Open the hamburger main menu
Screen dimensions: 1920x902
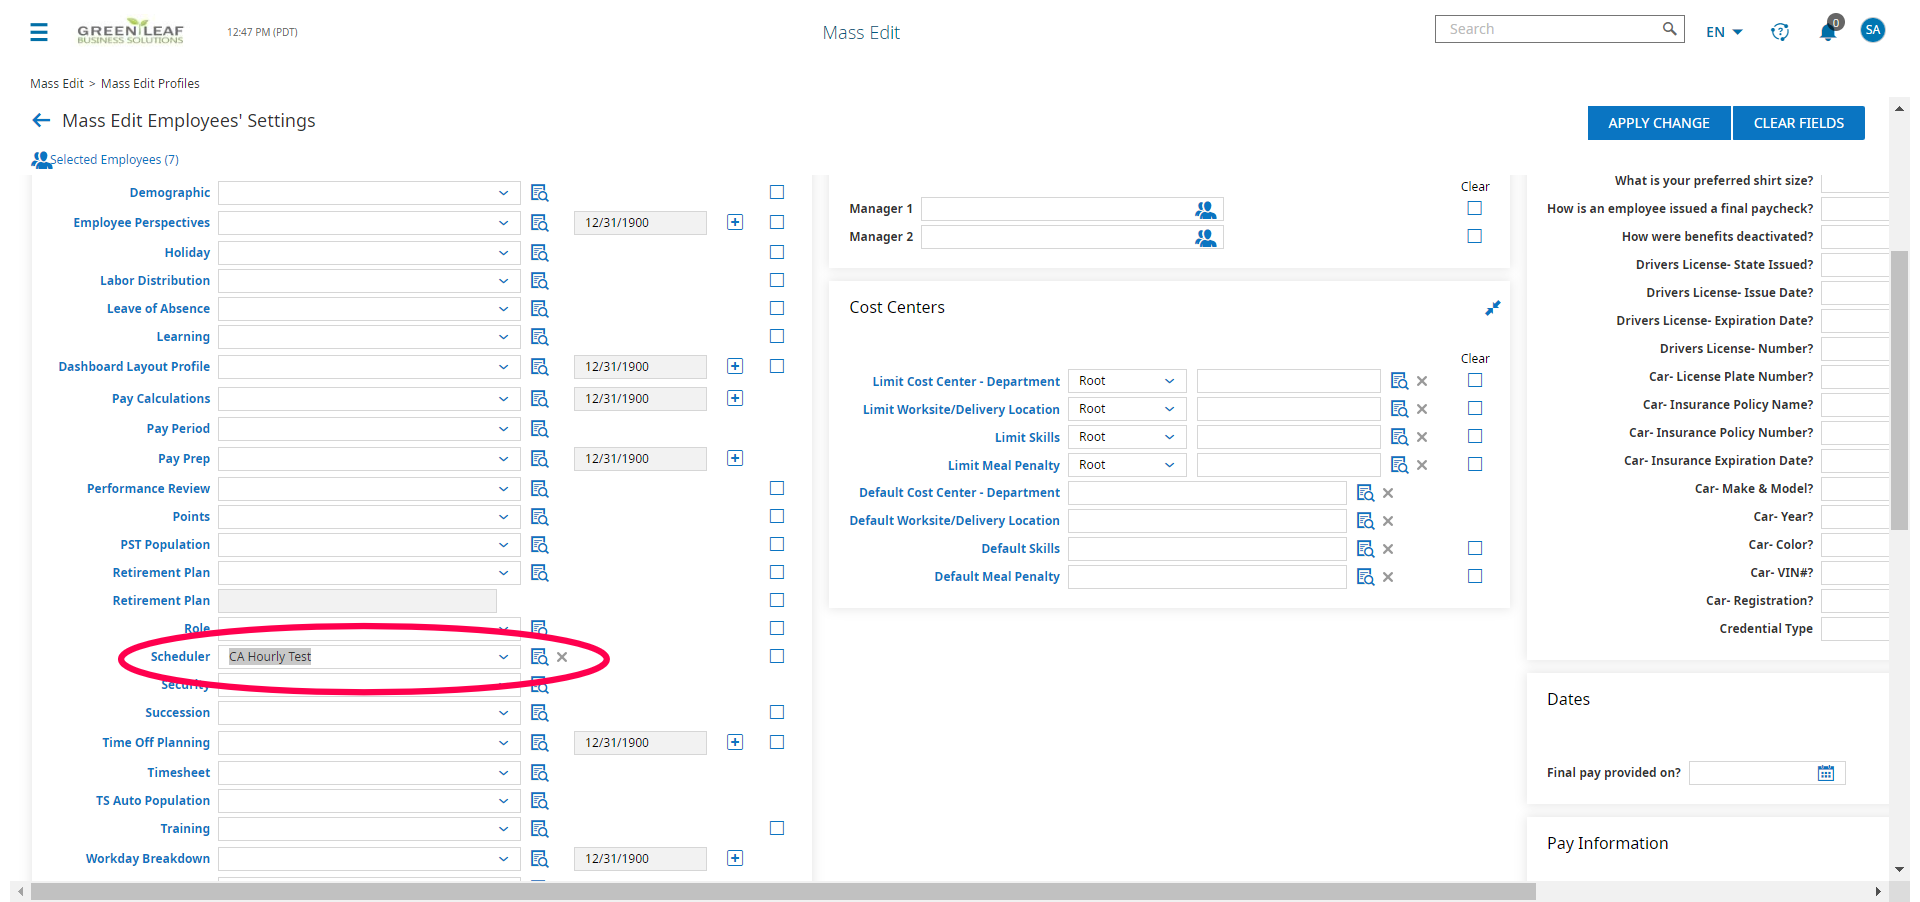(39, 32)
